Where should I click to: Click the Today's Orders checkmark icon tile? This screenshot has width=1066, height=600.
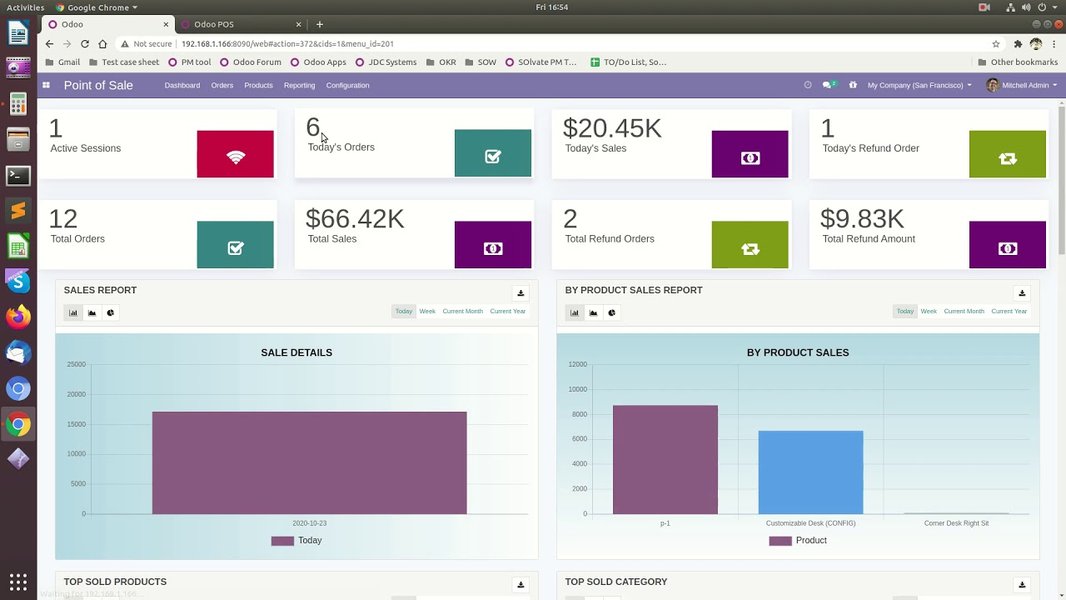(x=493, y=153)
